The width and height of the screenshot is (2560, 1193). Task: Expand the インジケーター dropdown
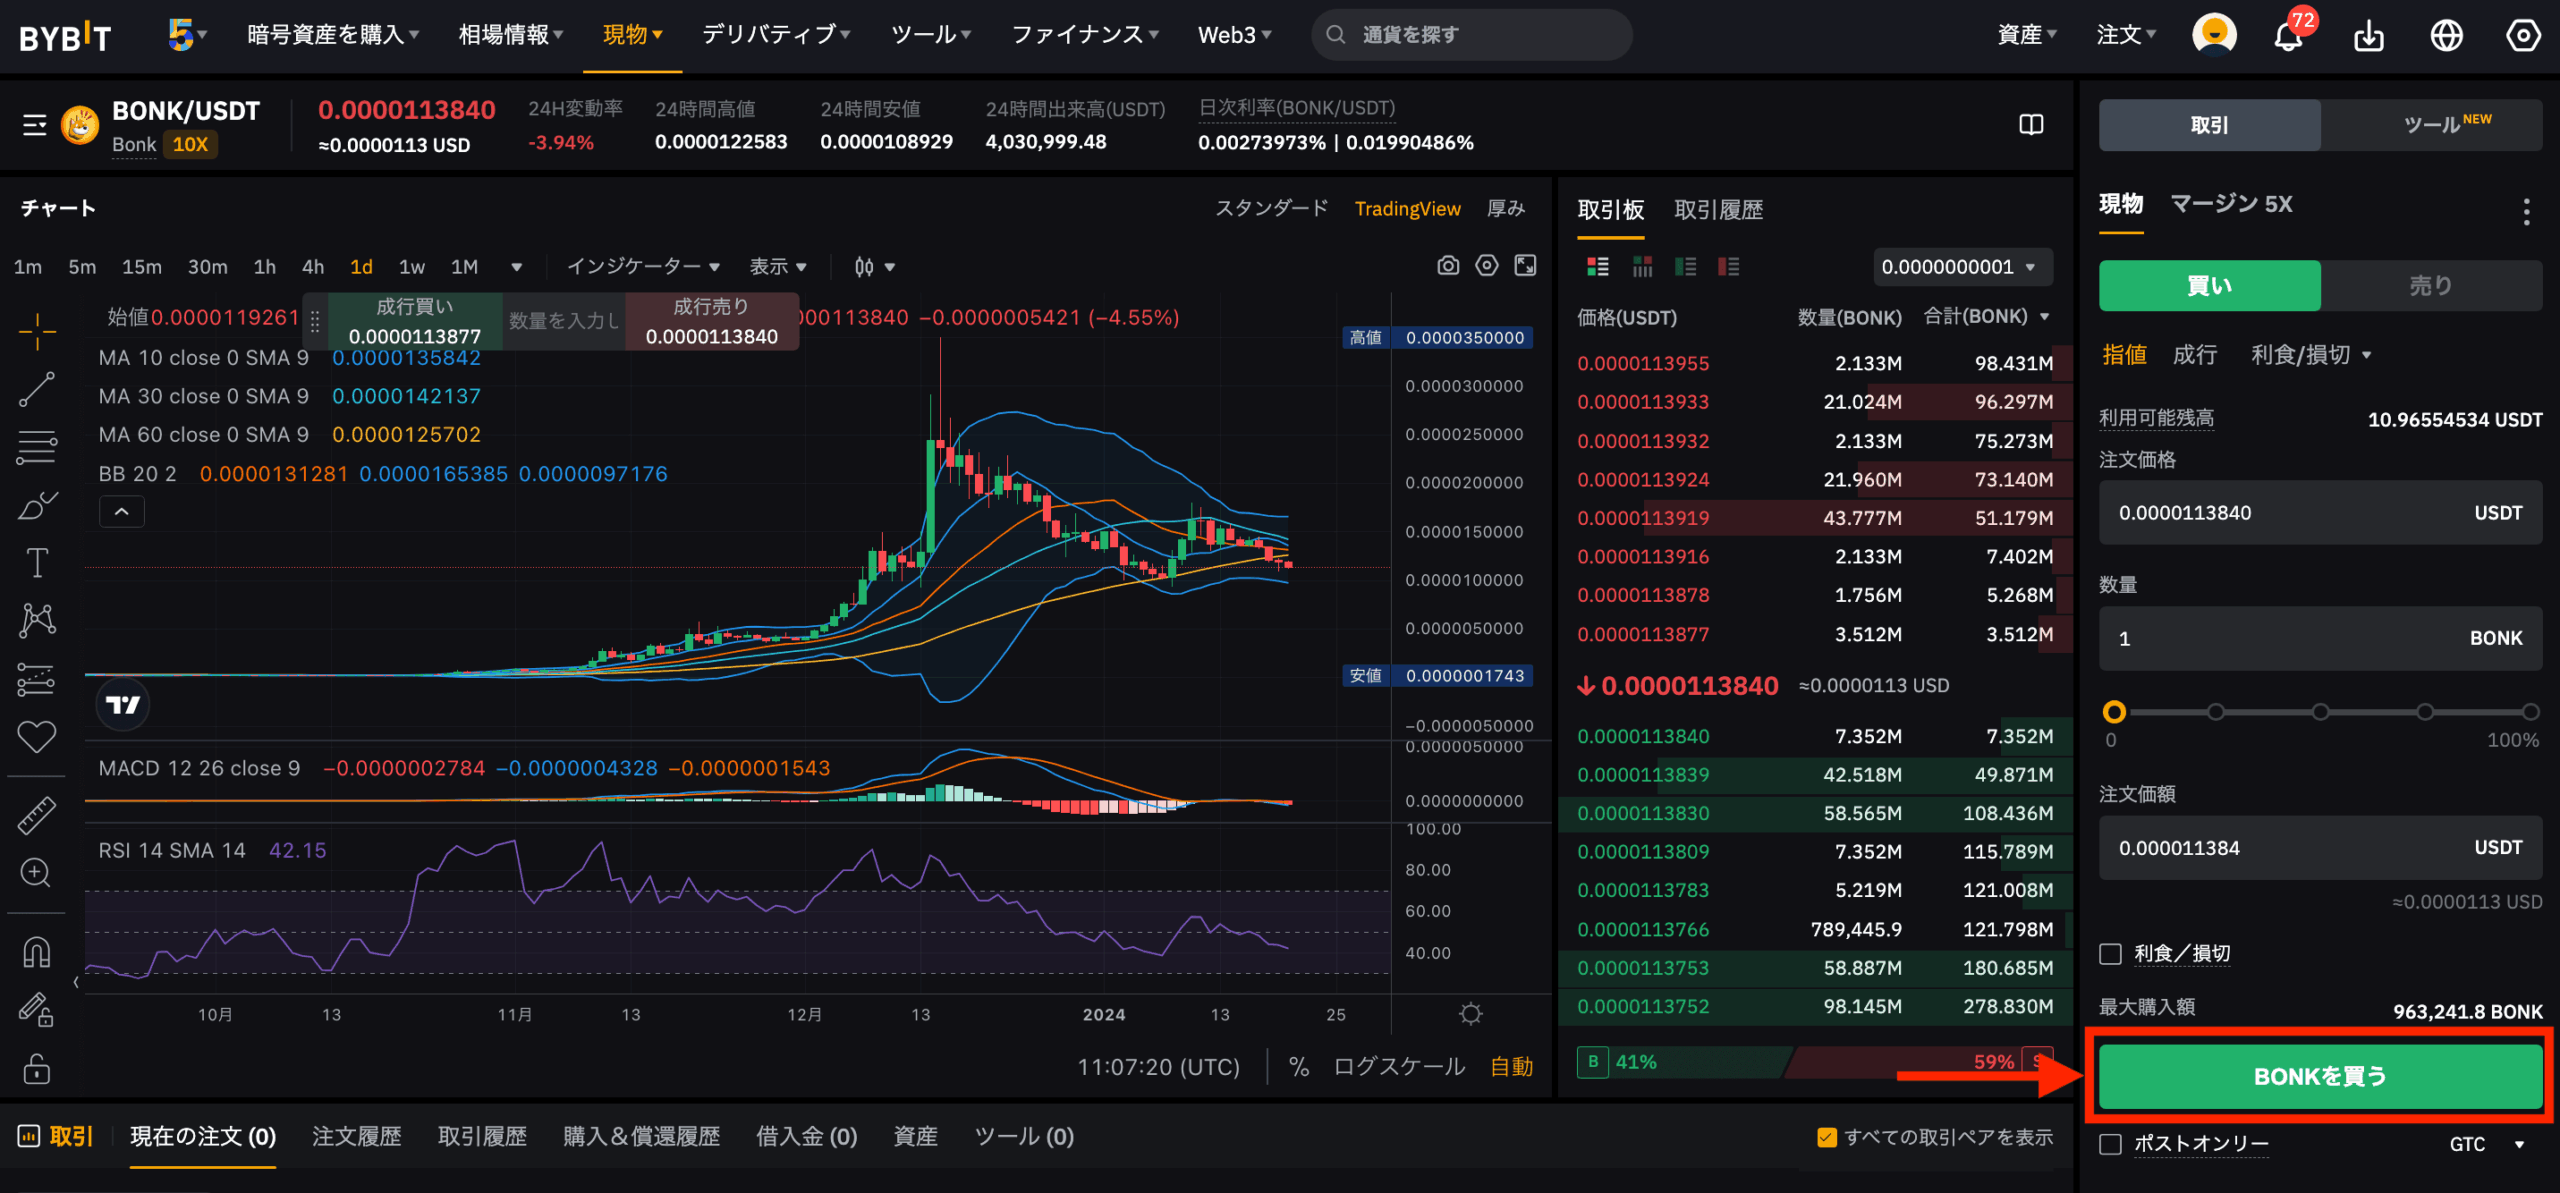tap(643, 267)
